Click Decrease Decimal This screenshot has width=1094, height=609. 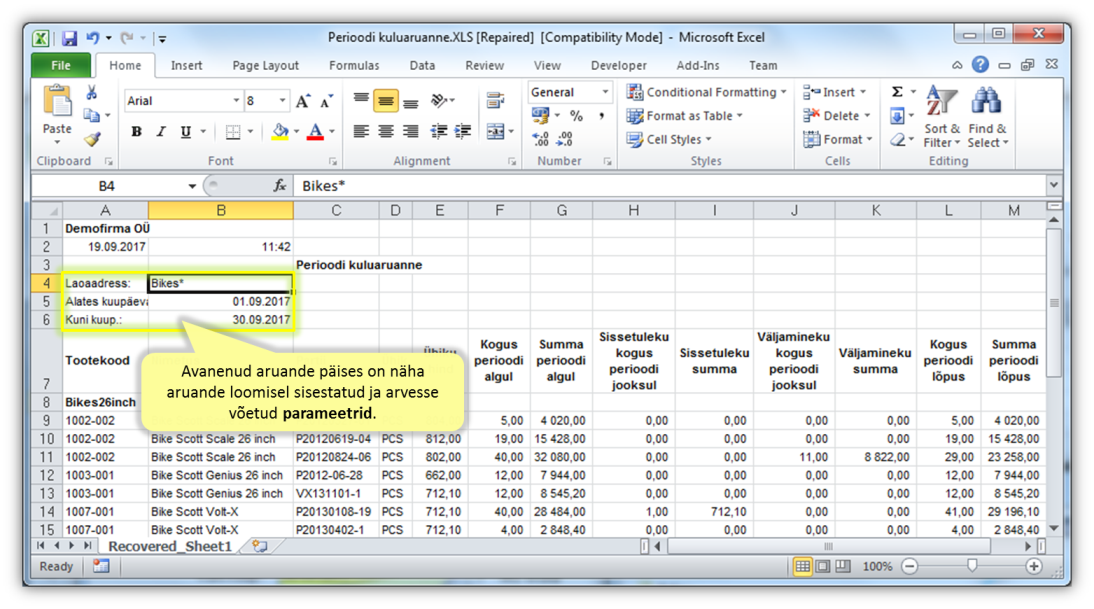tap(565, 140)
